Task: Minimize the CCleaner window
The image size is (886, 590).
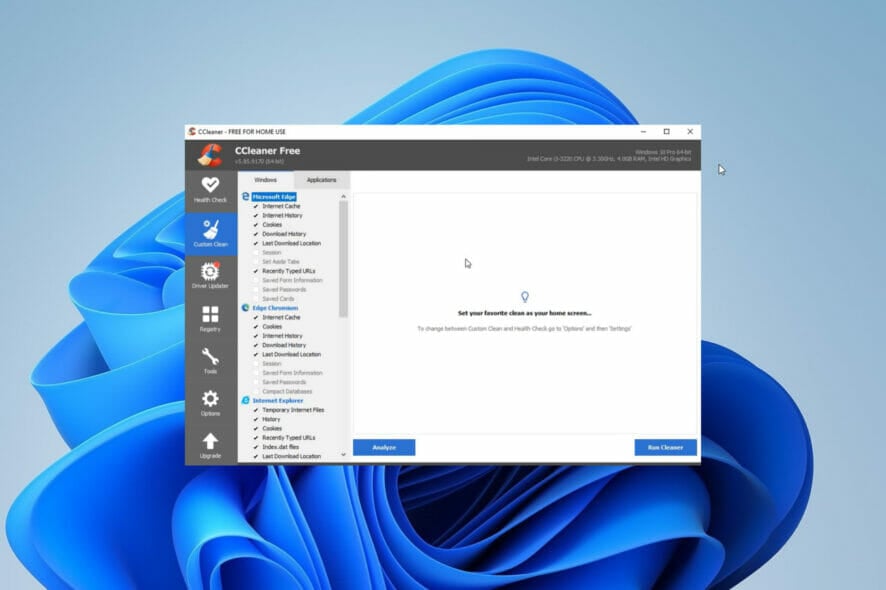Action: tap(644, 132)
